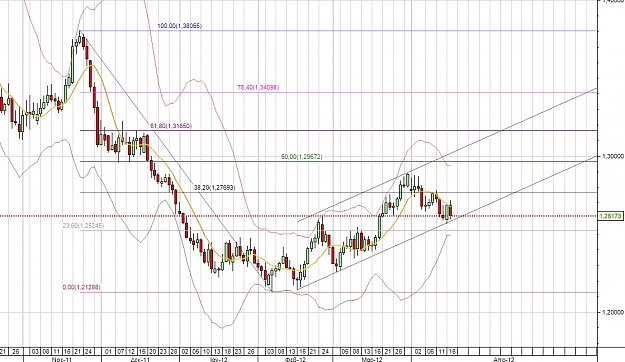Select date label 01 on time axis
The width and height of the screenshot is (625, 362).
[x=108, y=352]
